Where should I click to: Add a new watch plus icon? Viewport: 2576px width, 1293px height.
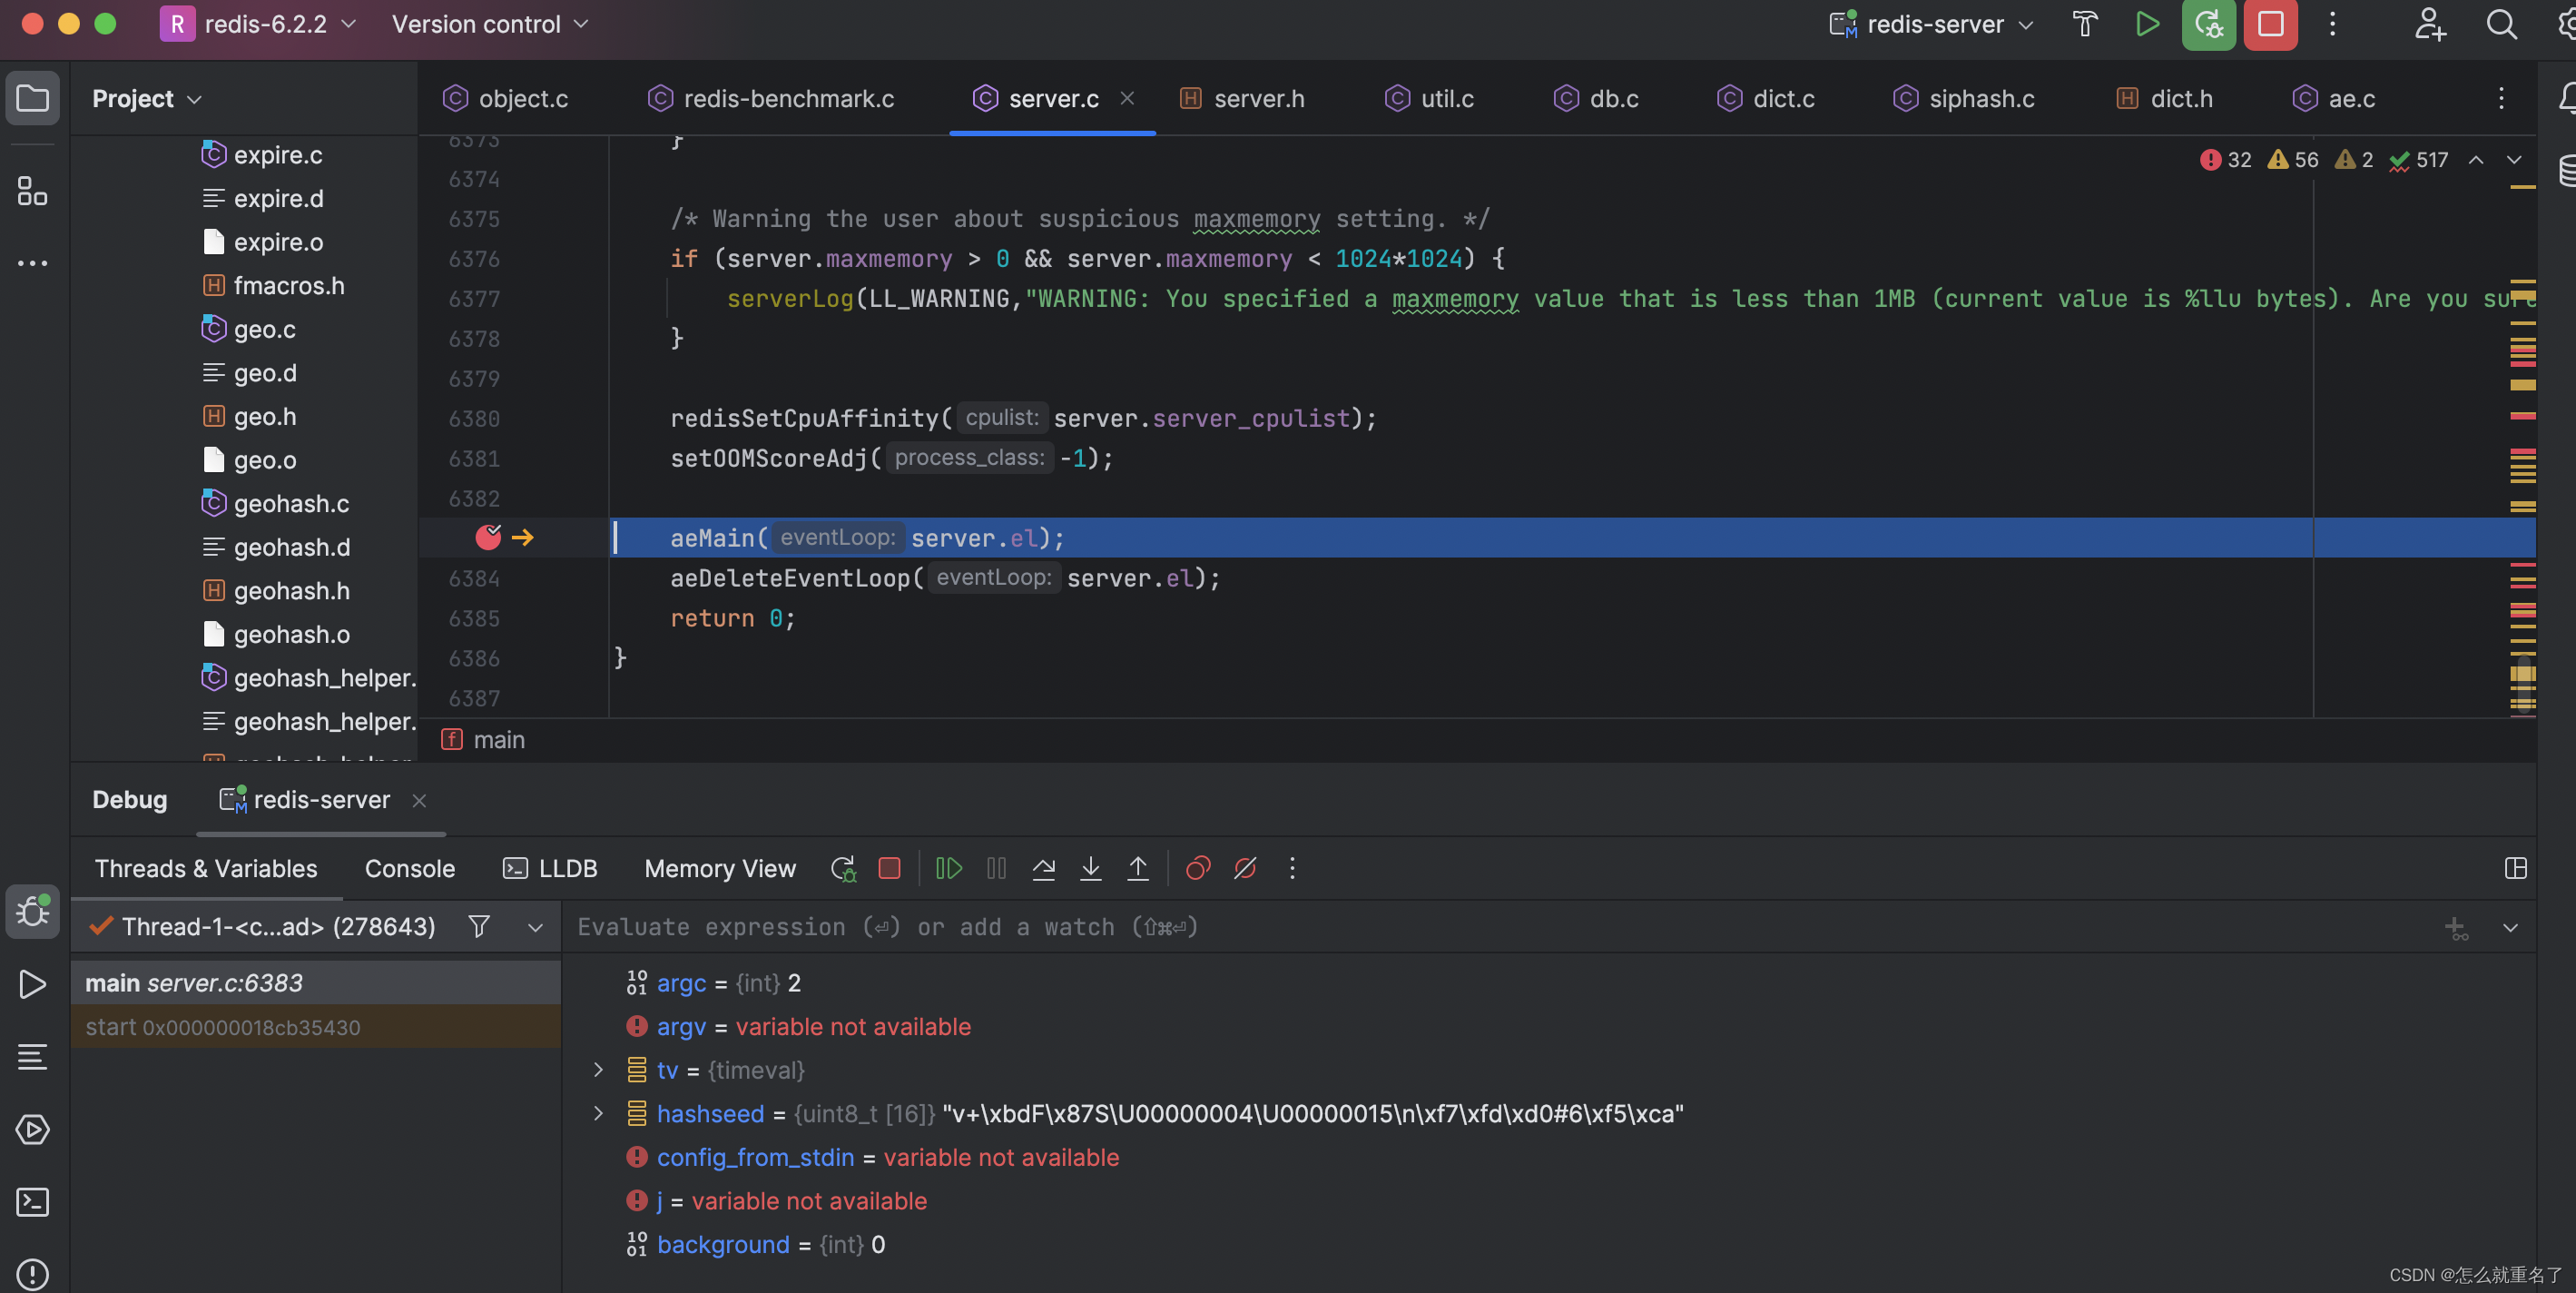[x=2456, y=927]
